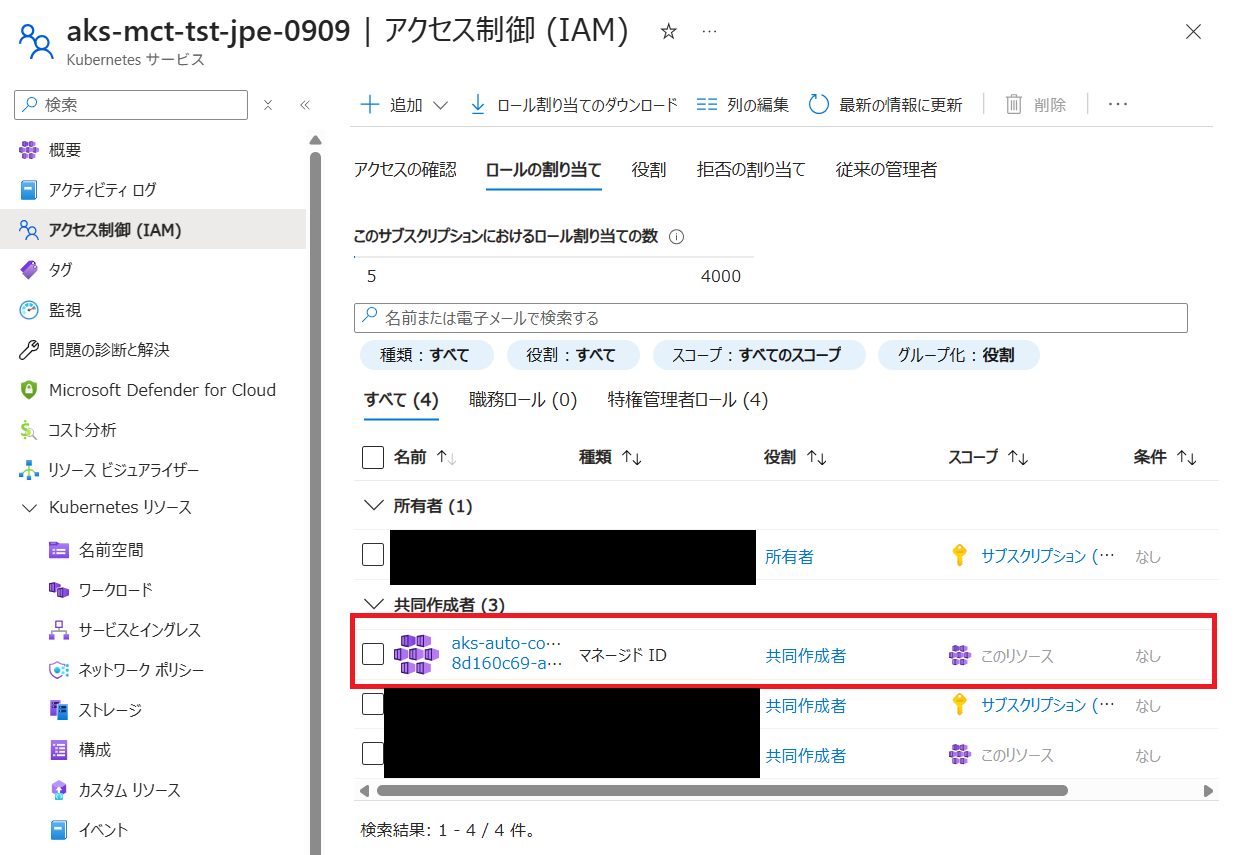Sort by the 役割 column header
Image resolution: width=1237 pixels, height=855 pixels.
(795, 457)
